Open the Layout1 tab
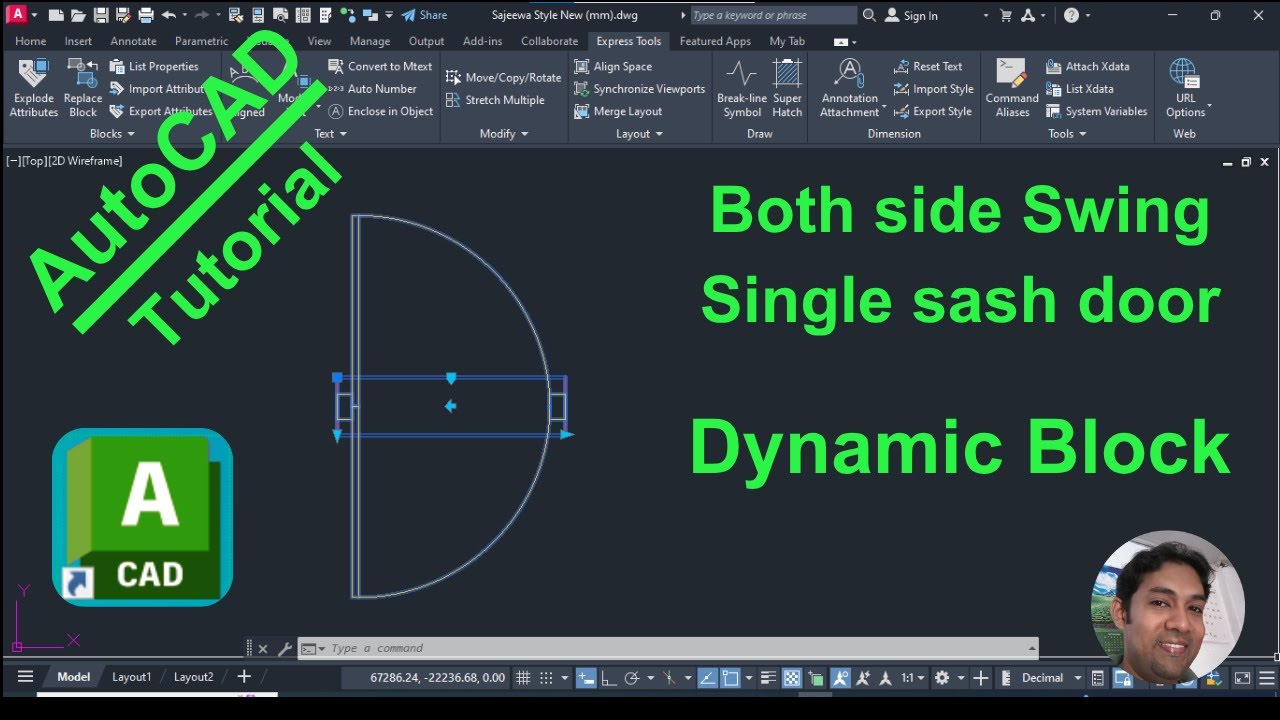The width and height of the screenshot is (1280, 720). (131, 677)
